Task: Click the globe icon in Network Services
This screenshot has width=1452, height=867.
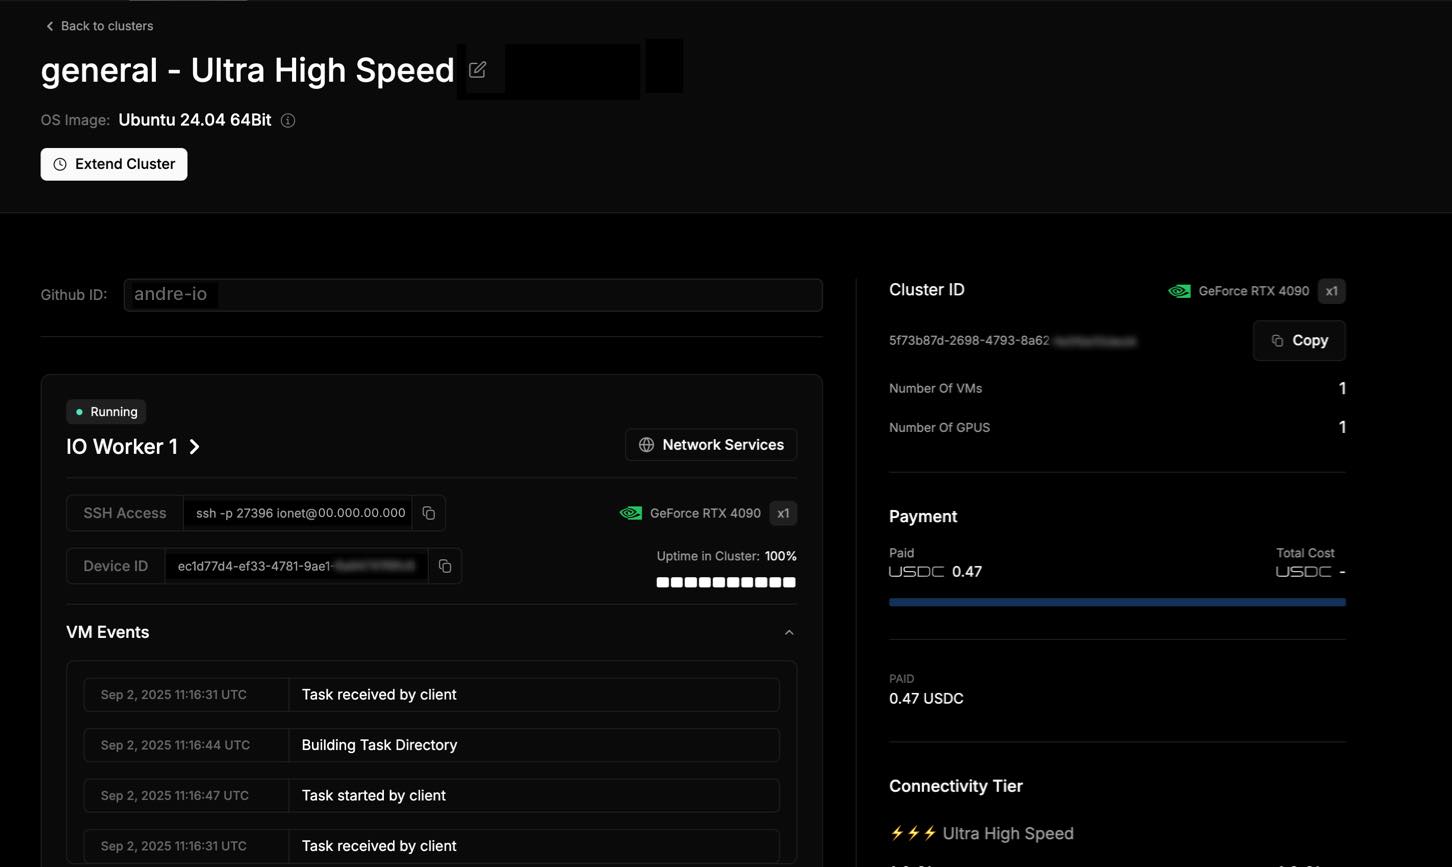Action: [x=646, y=445]
